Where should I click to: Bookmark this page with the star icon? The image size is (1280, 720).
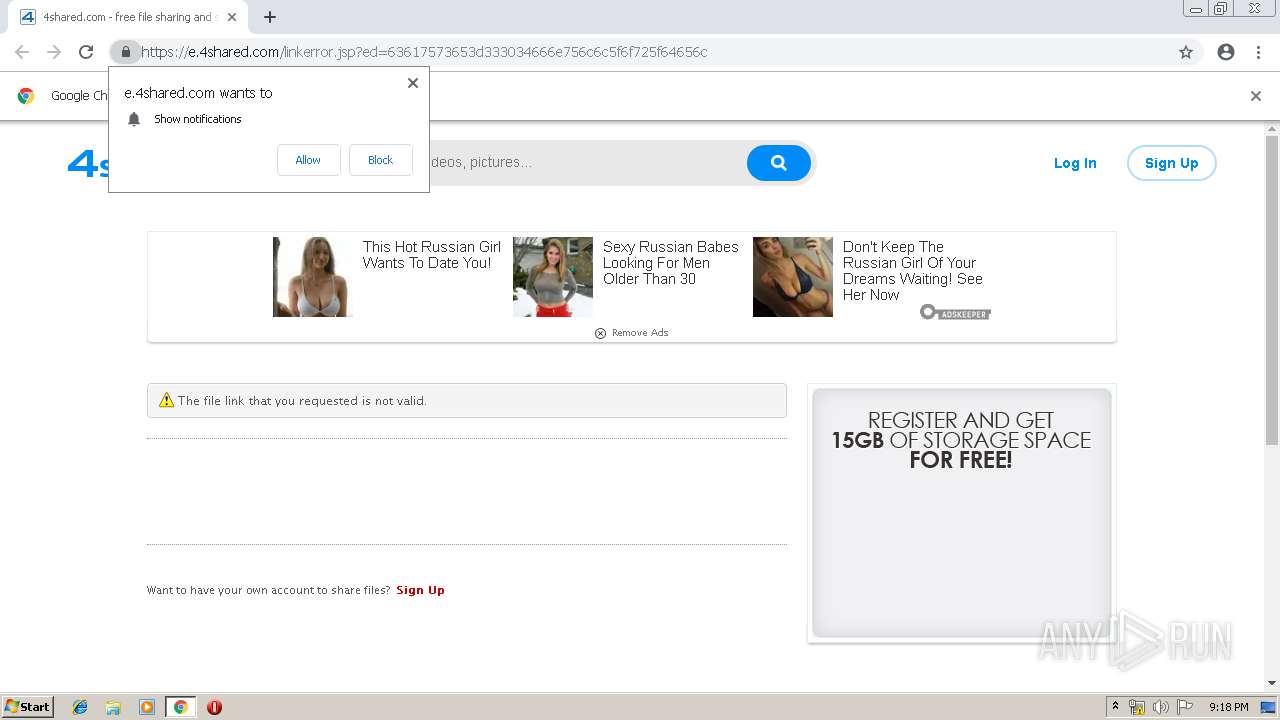click(x=1186, y=52)
